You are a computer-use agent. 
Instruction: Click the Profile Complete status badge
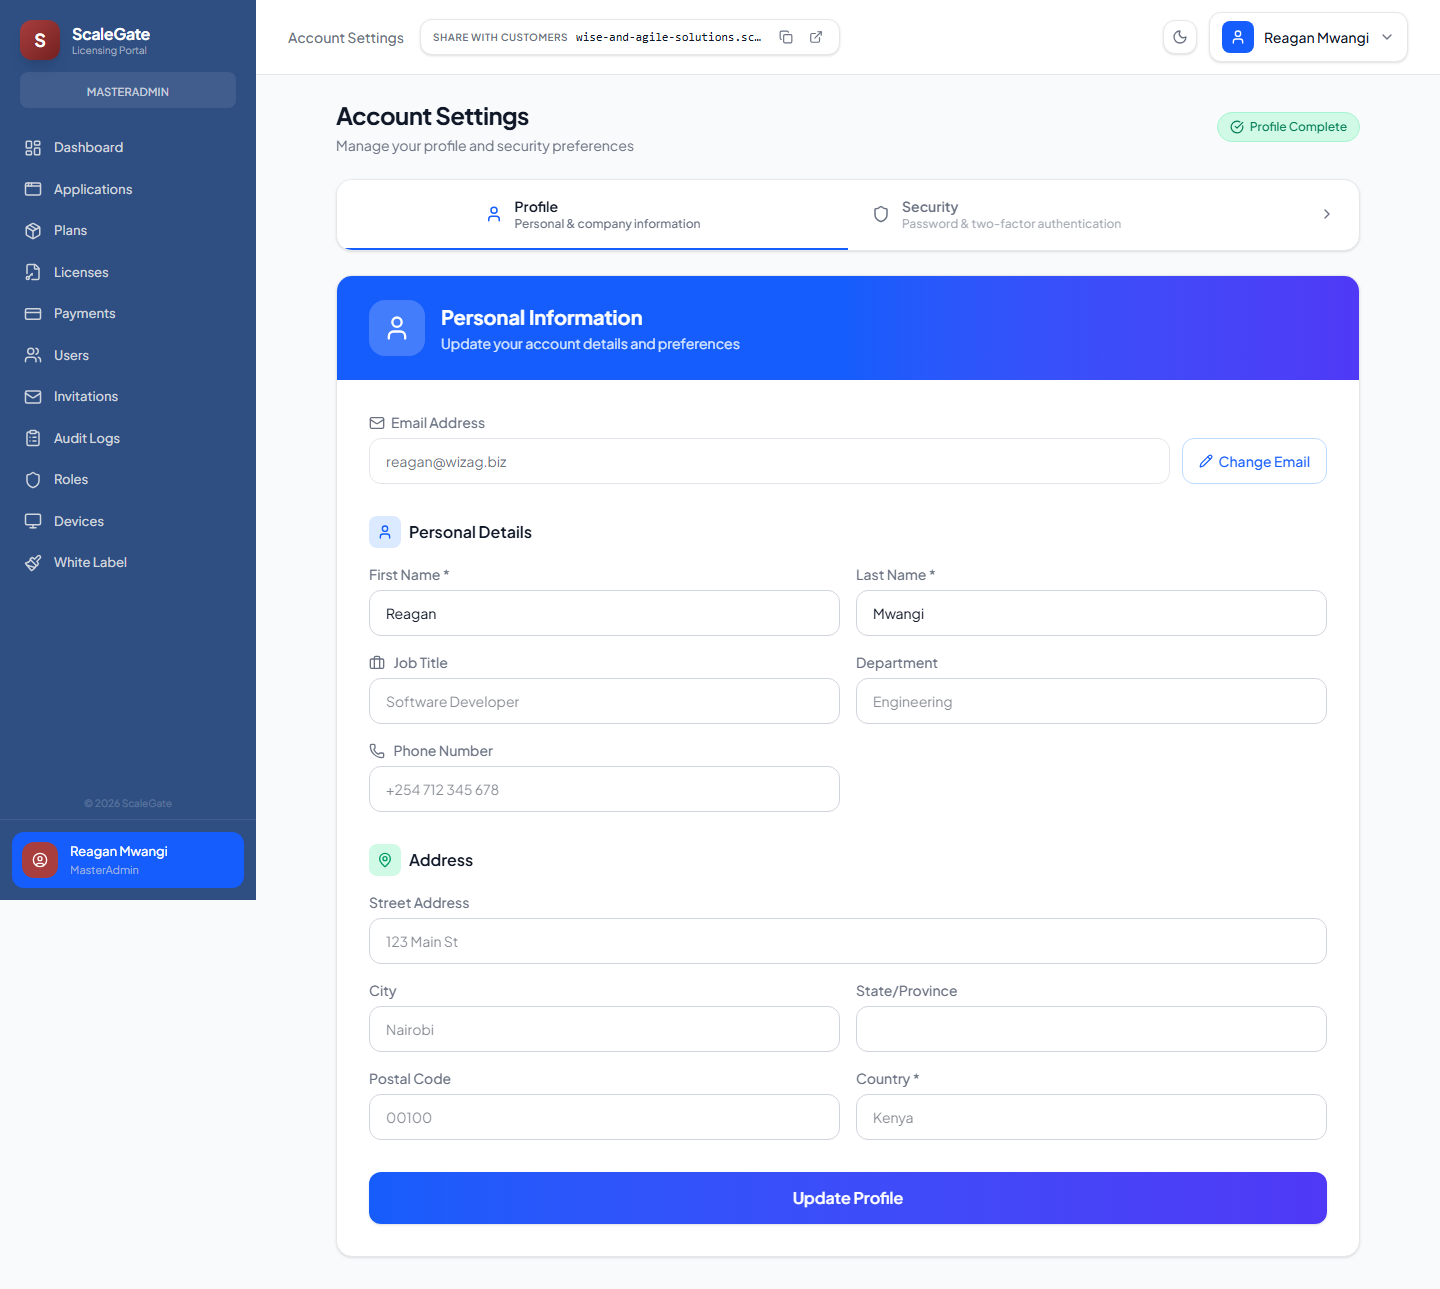point(1288,126)
